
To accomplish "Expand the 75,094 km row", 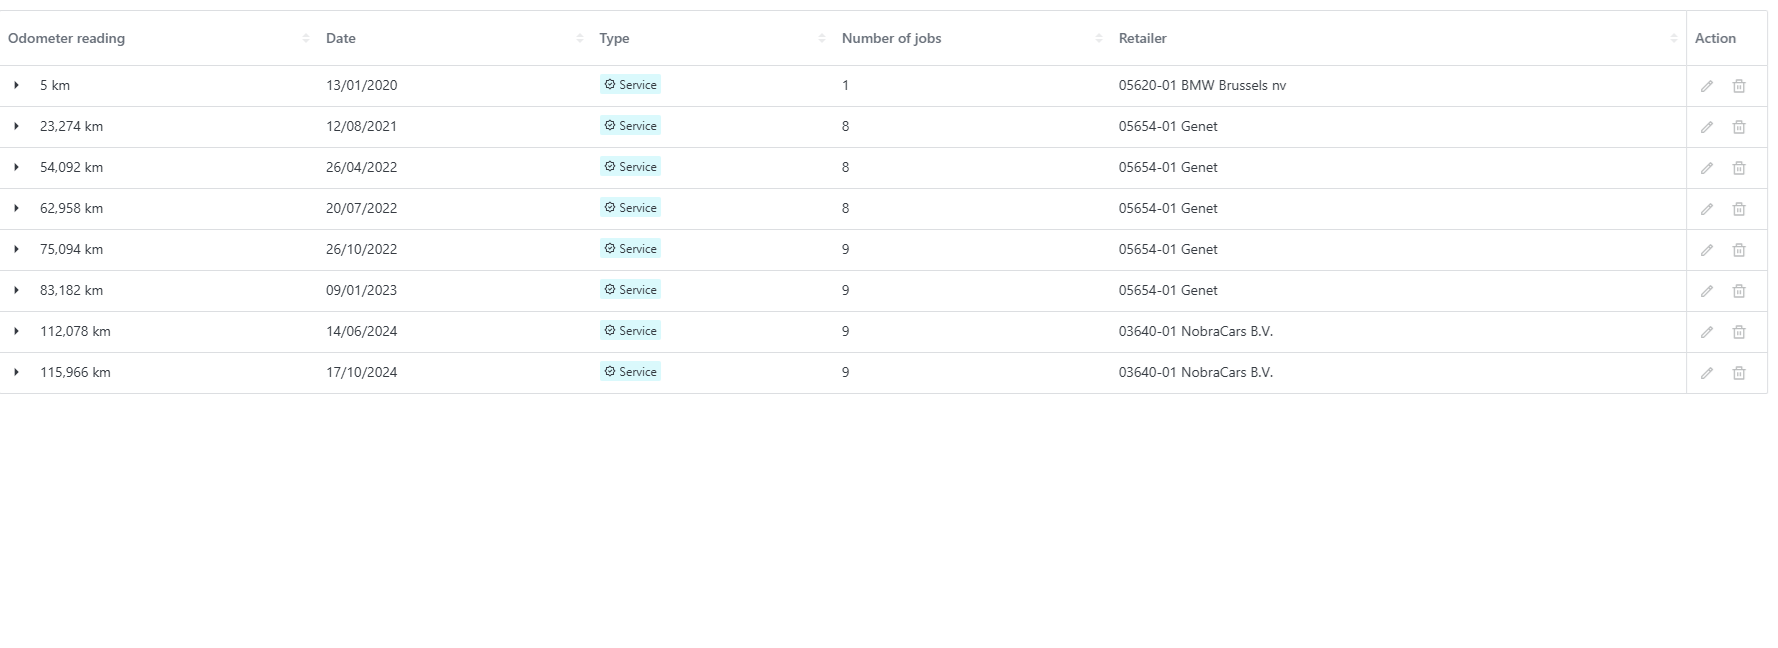I will (x=16, y=249).
